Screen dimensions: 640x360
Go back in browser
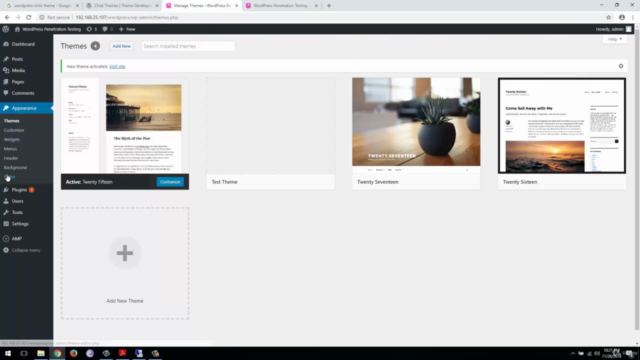pos(7,18)
